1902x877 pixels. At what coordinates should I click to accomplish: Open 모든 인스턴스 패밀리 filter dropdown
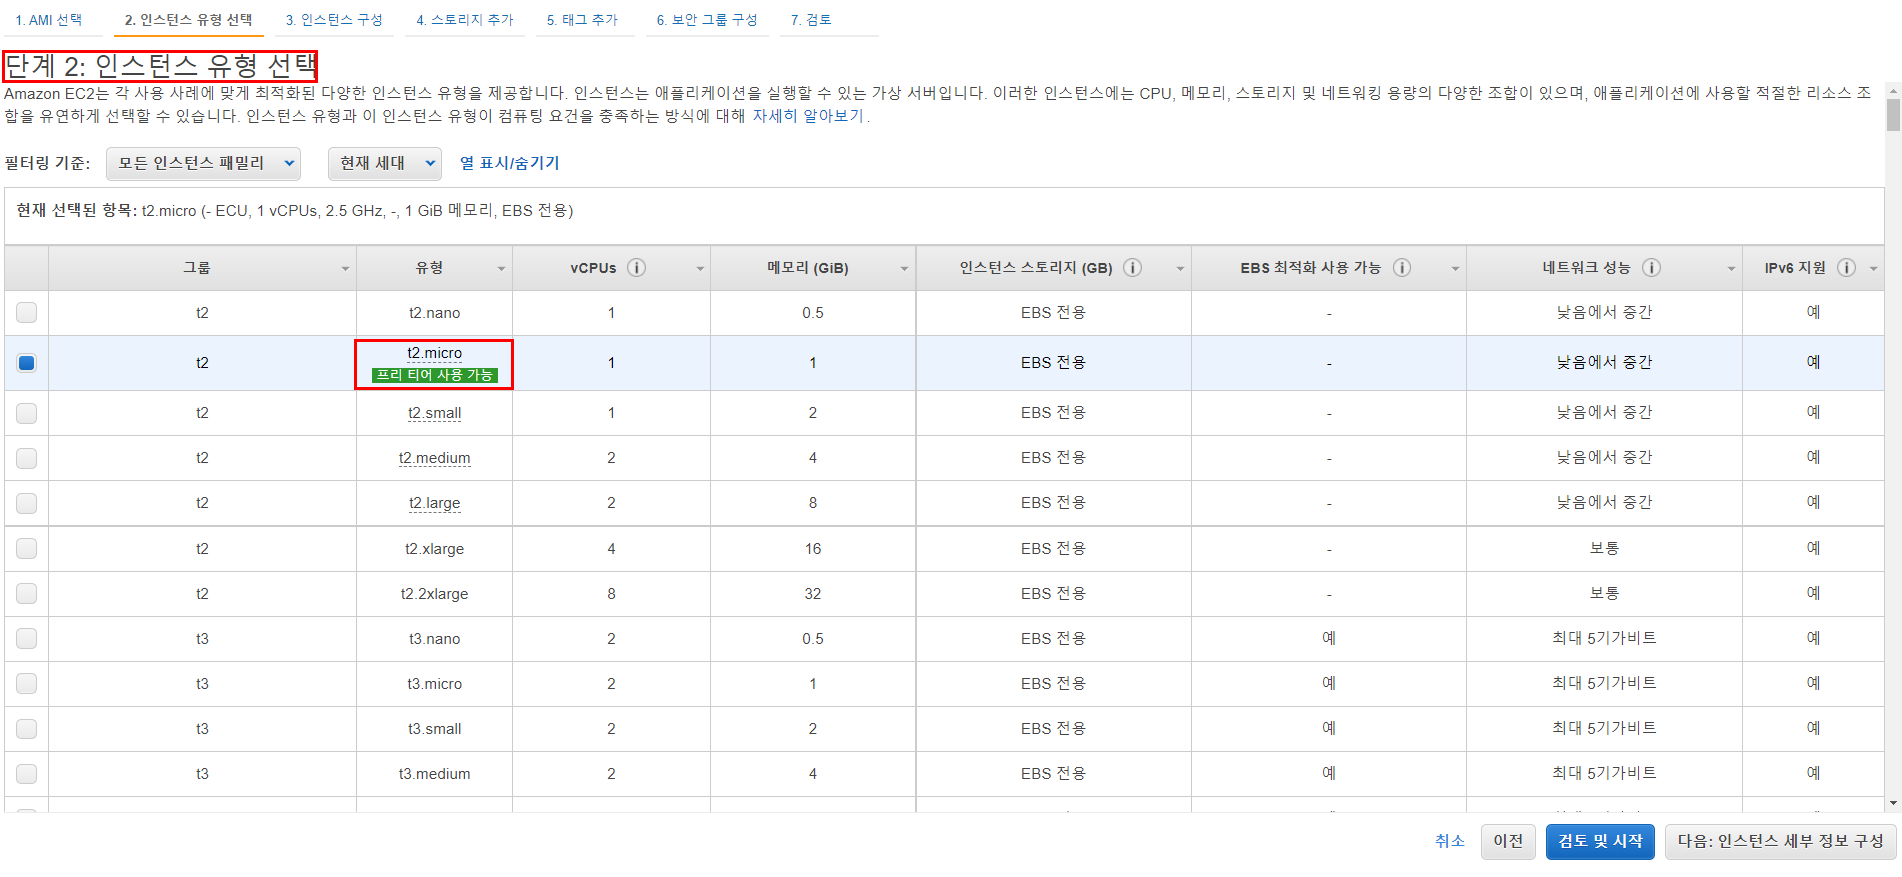coord(203,163)
